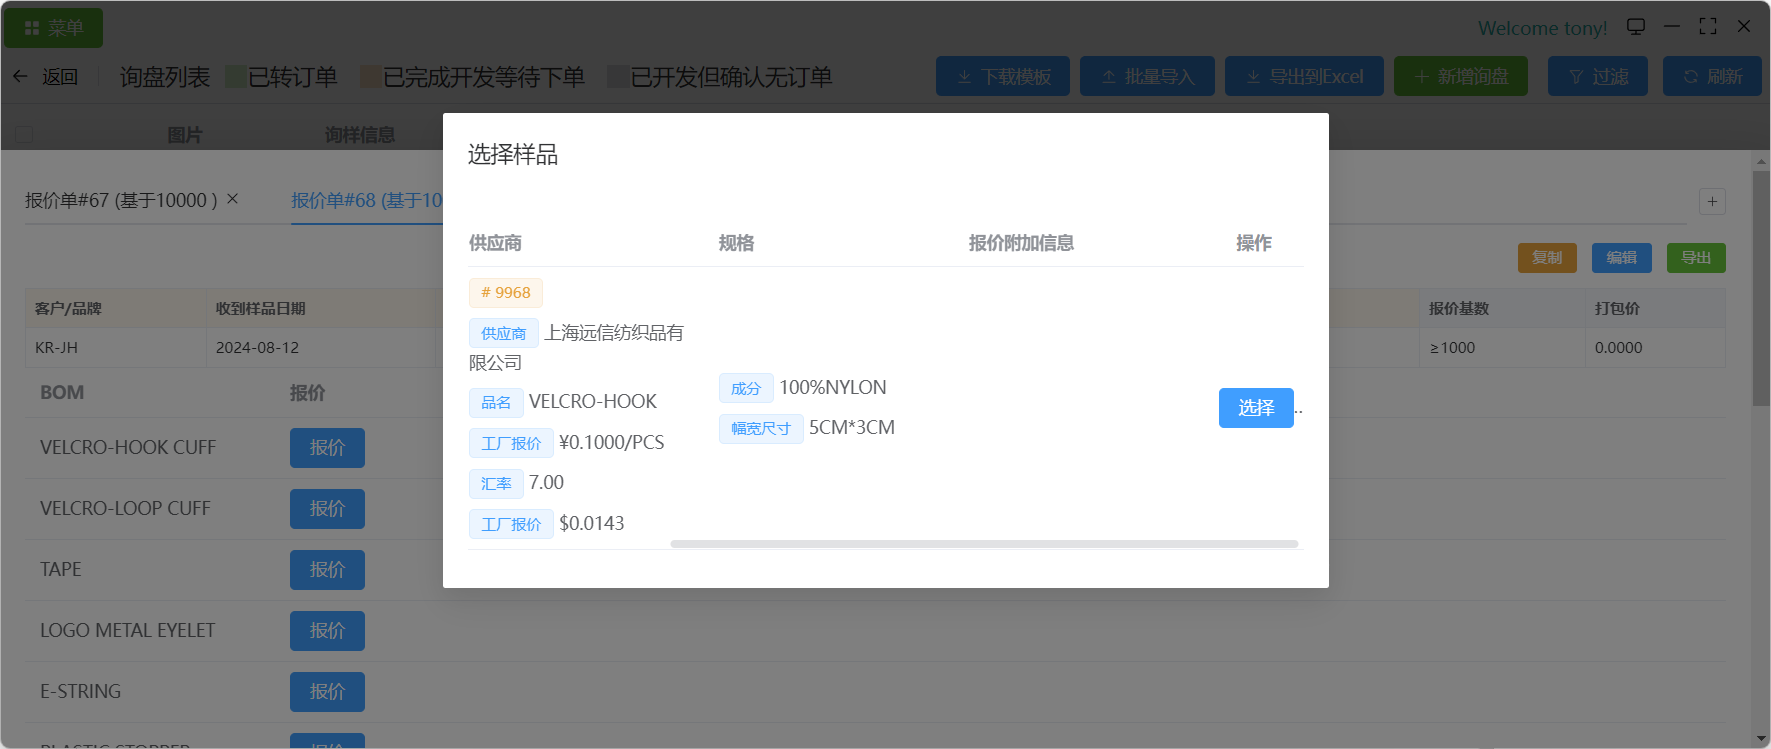Add new quotation tab with plus
The width and height of the screenshot is (1771, 749).
tap(1712, 202)
